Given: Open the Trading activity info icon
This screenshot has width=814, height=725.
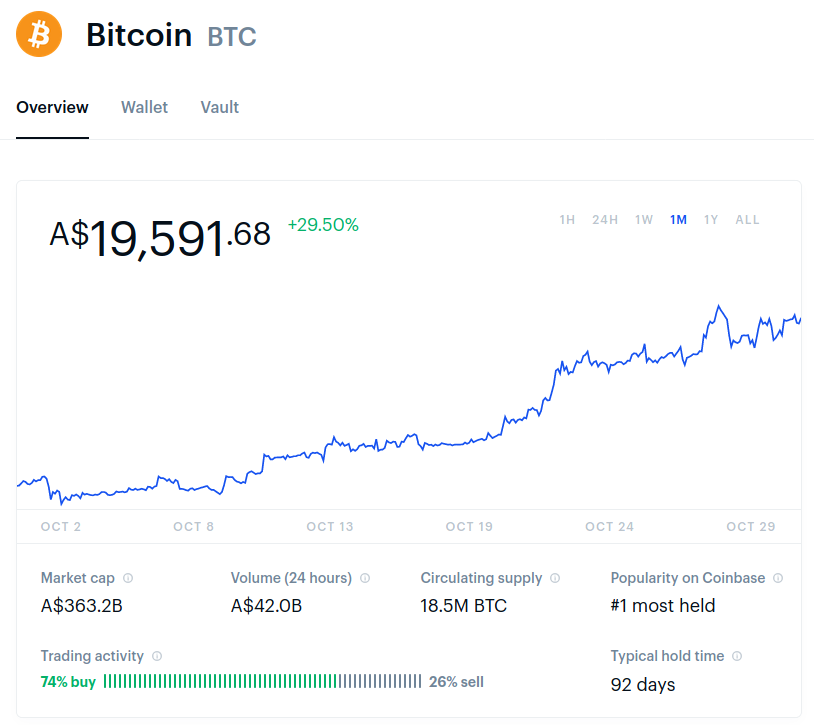Looking at the screenshot, I should click(157, 656).
